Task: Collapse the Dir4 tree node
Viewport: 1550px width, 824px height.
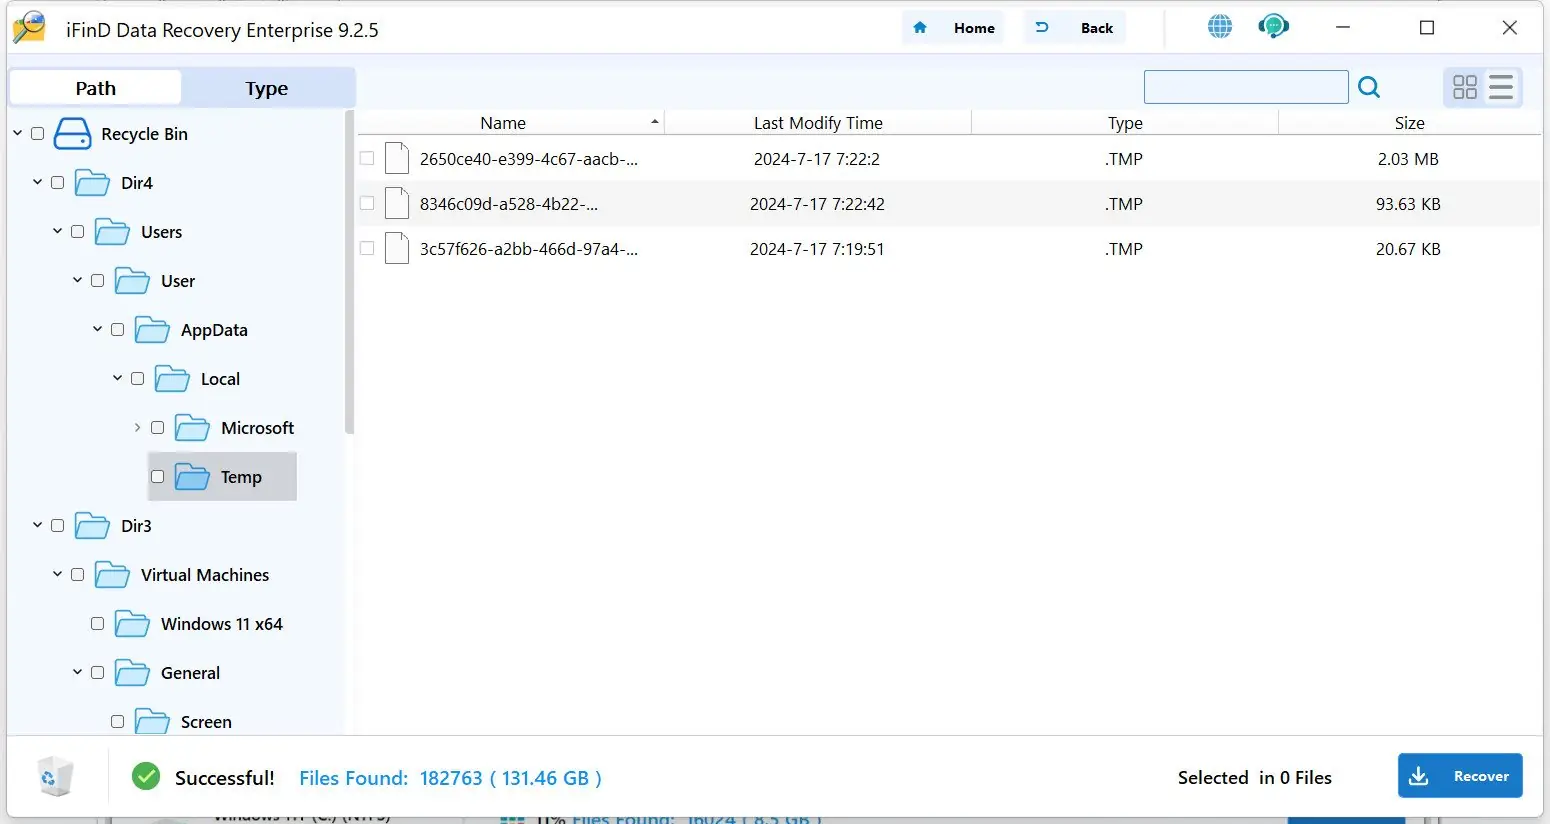Action: [x=38, y=182]
